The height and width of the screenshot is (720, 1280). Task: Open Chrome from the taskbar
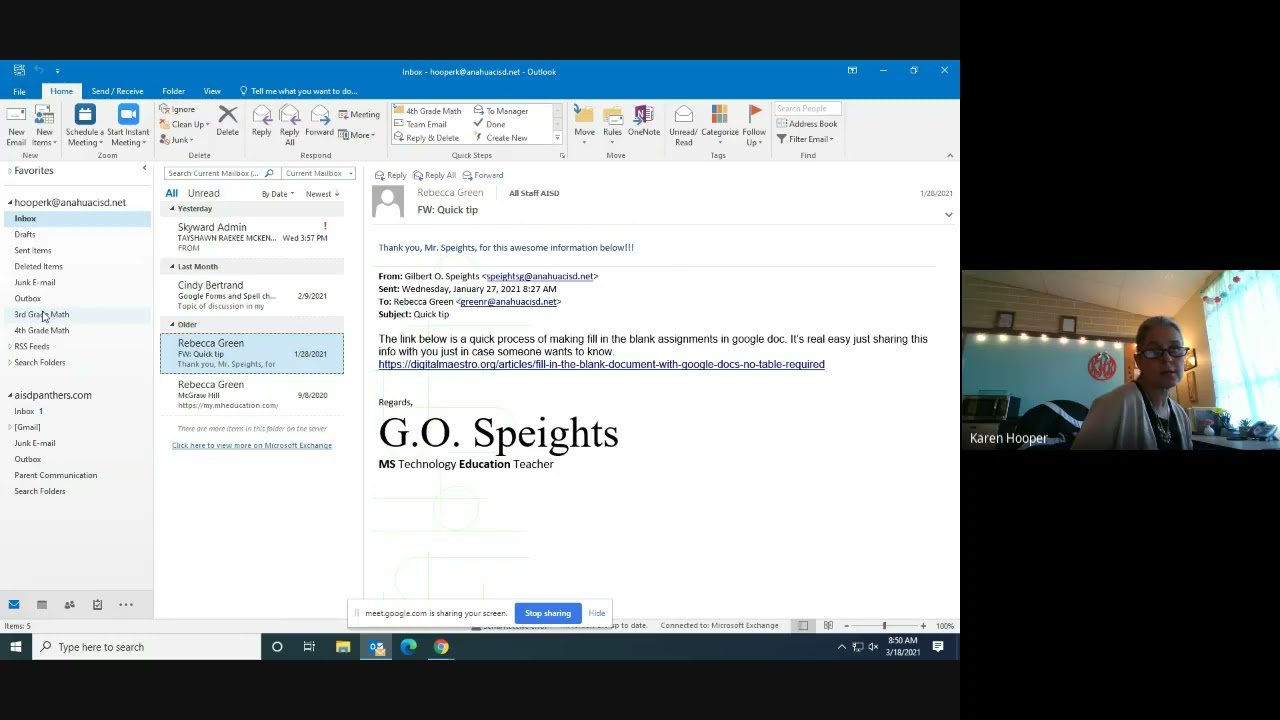(x=441, y=647)
